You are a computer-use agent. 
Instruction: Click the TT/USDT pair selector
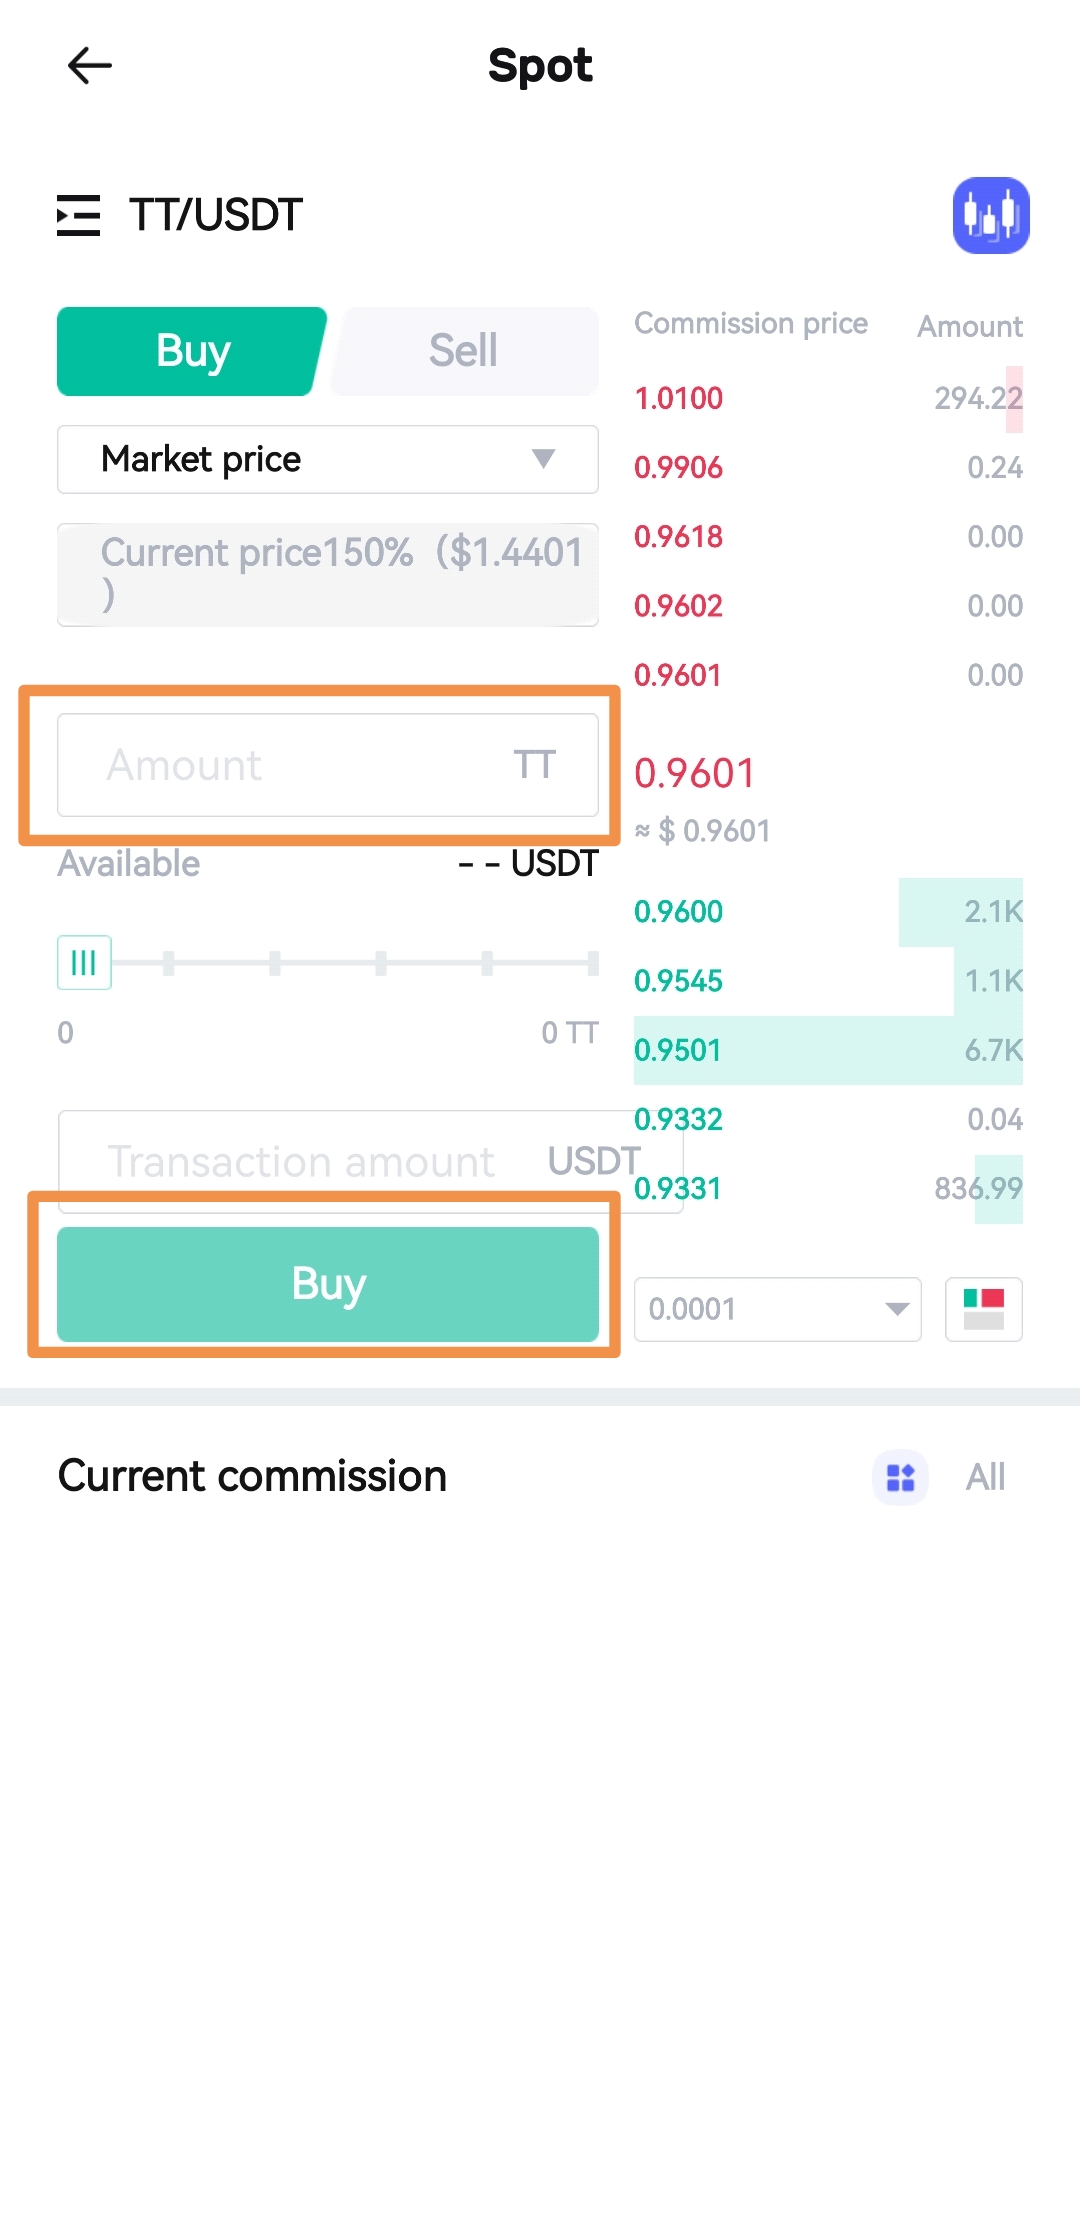pos(215,215)
